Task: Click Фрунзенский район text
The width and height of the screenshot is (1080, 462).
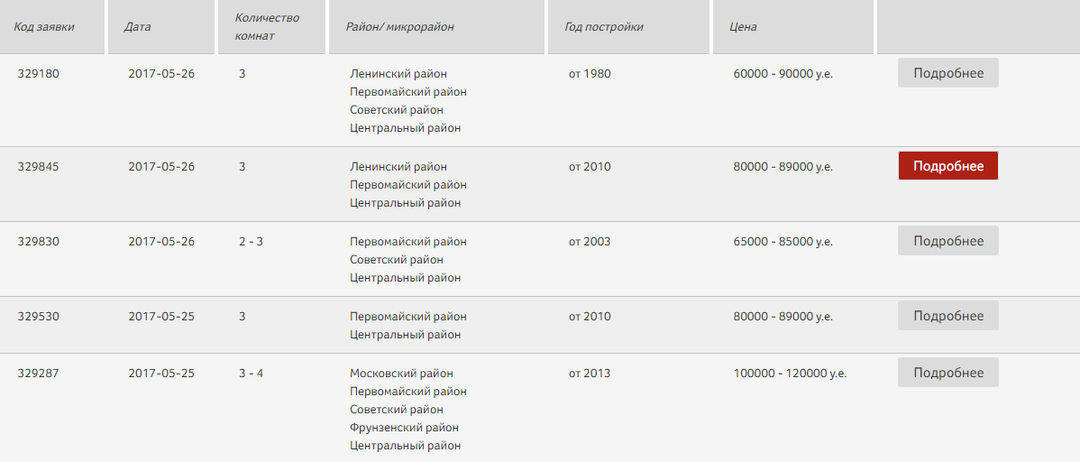Action: pos(405,428)
